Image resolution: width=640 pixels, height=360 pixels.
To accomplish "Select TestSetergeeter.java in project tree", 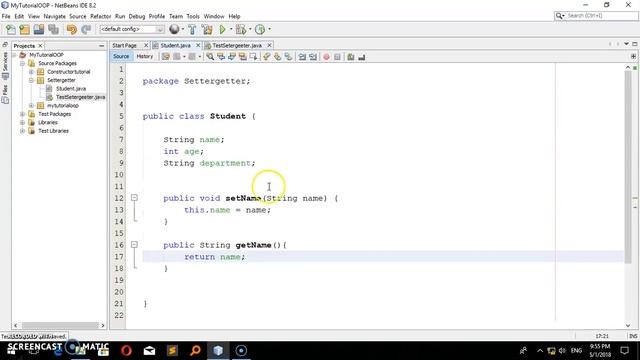I will point(80,97).
